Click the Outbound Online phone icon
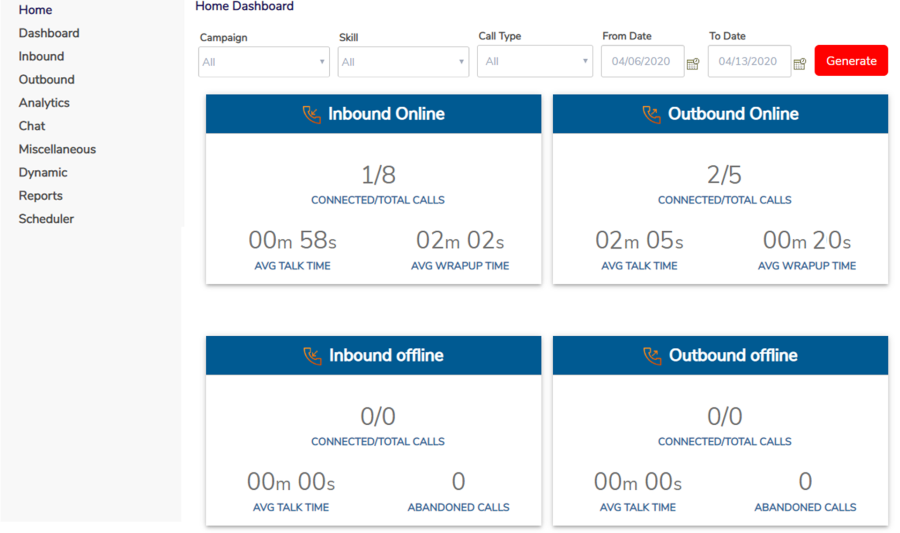The image size is (900, 533). 651,114
